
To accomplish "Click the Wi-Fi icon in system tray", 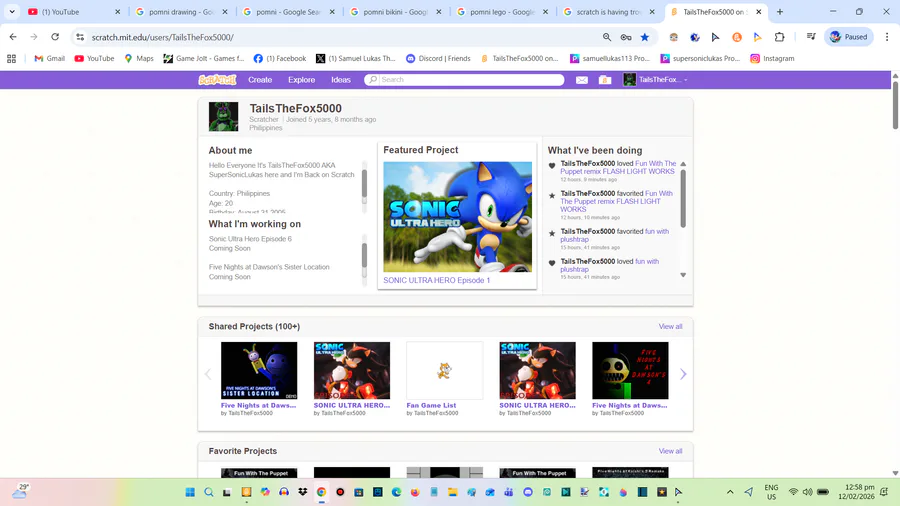I will 793,492.
